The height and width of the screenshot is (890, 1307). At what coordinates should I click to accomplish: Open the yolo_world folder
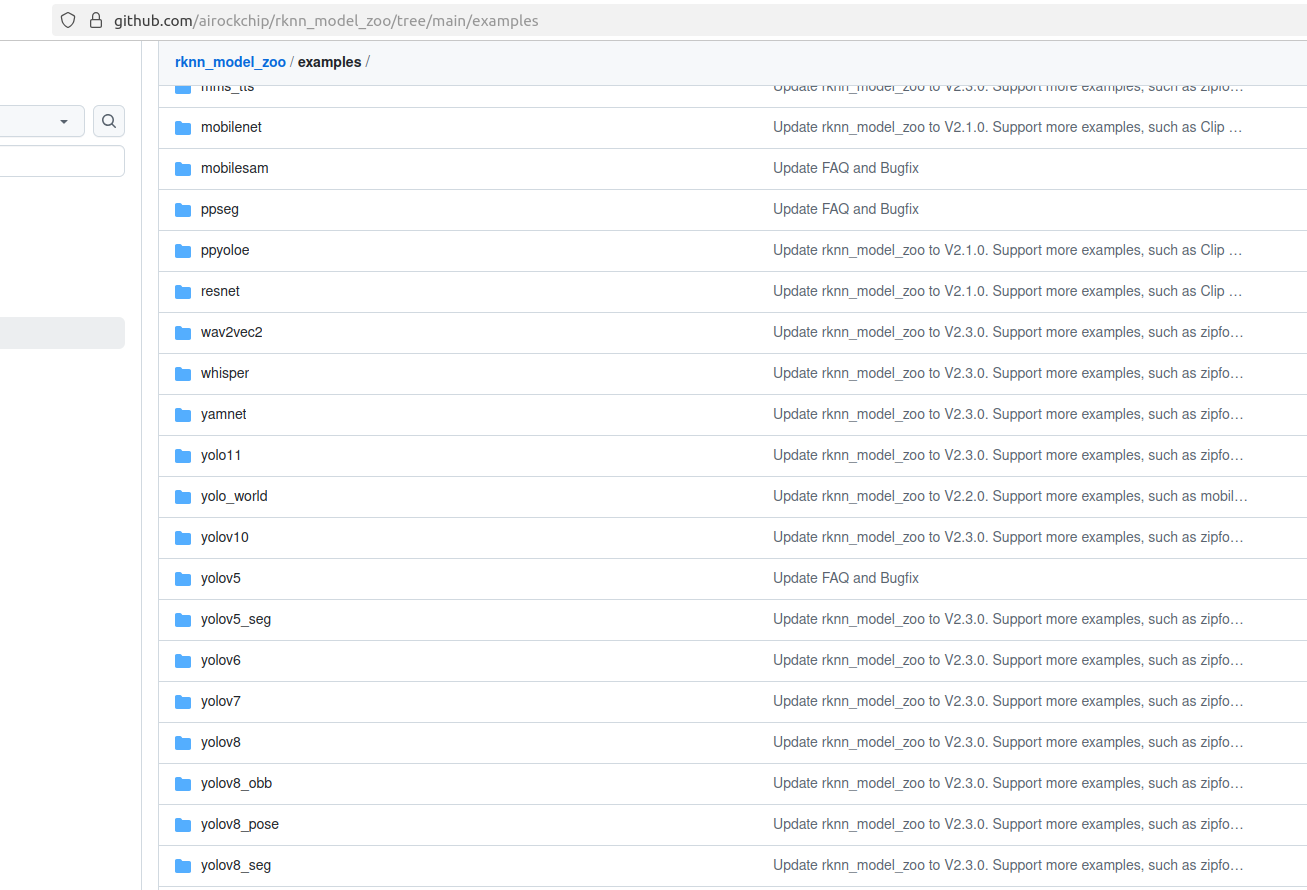234,496
